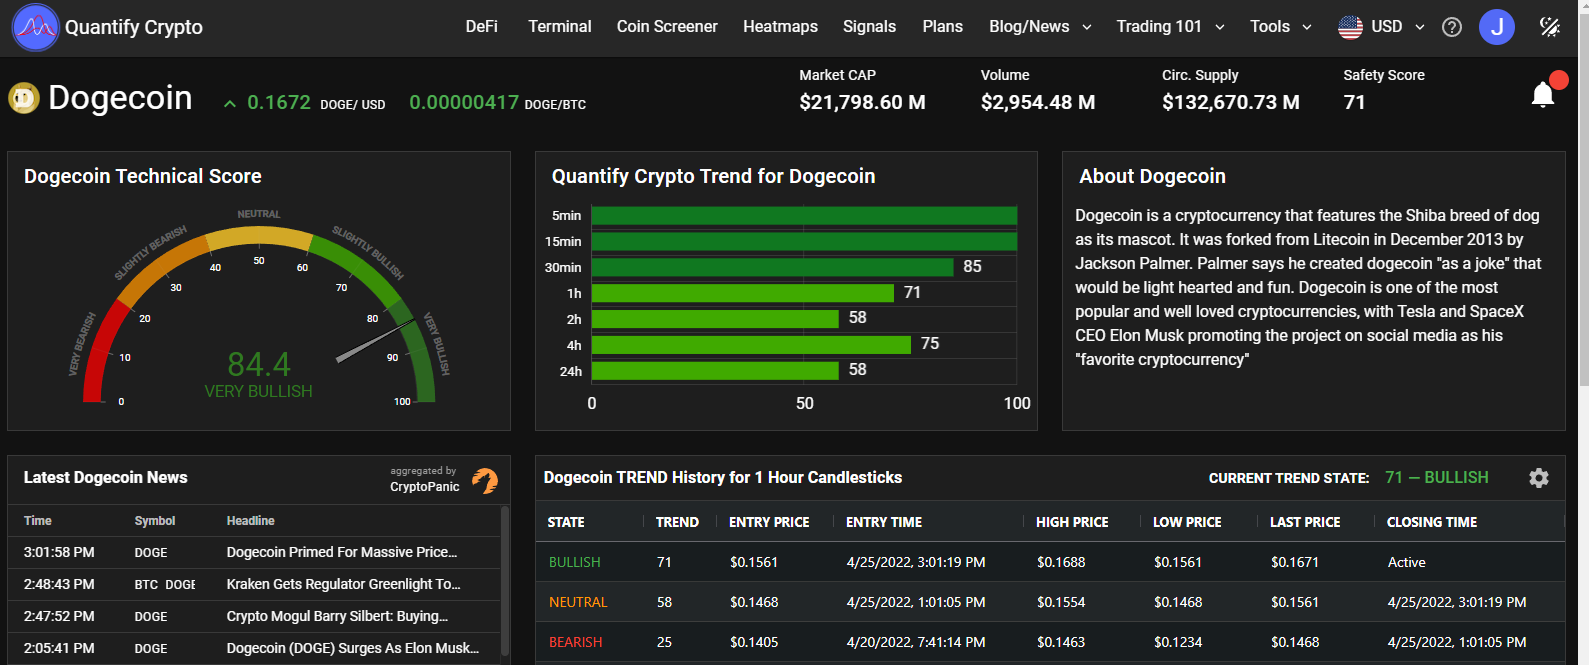The image size is (1589, 665).
Task: Open headline Dogecoin Primed For Massive Price
Action: pos(341,552)
